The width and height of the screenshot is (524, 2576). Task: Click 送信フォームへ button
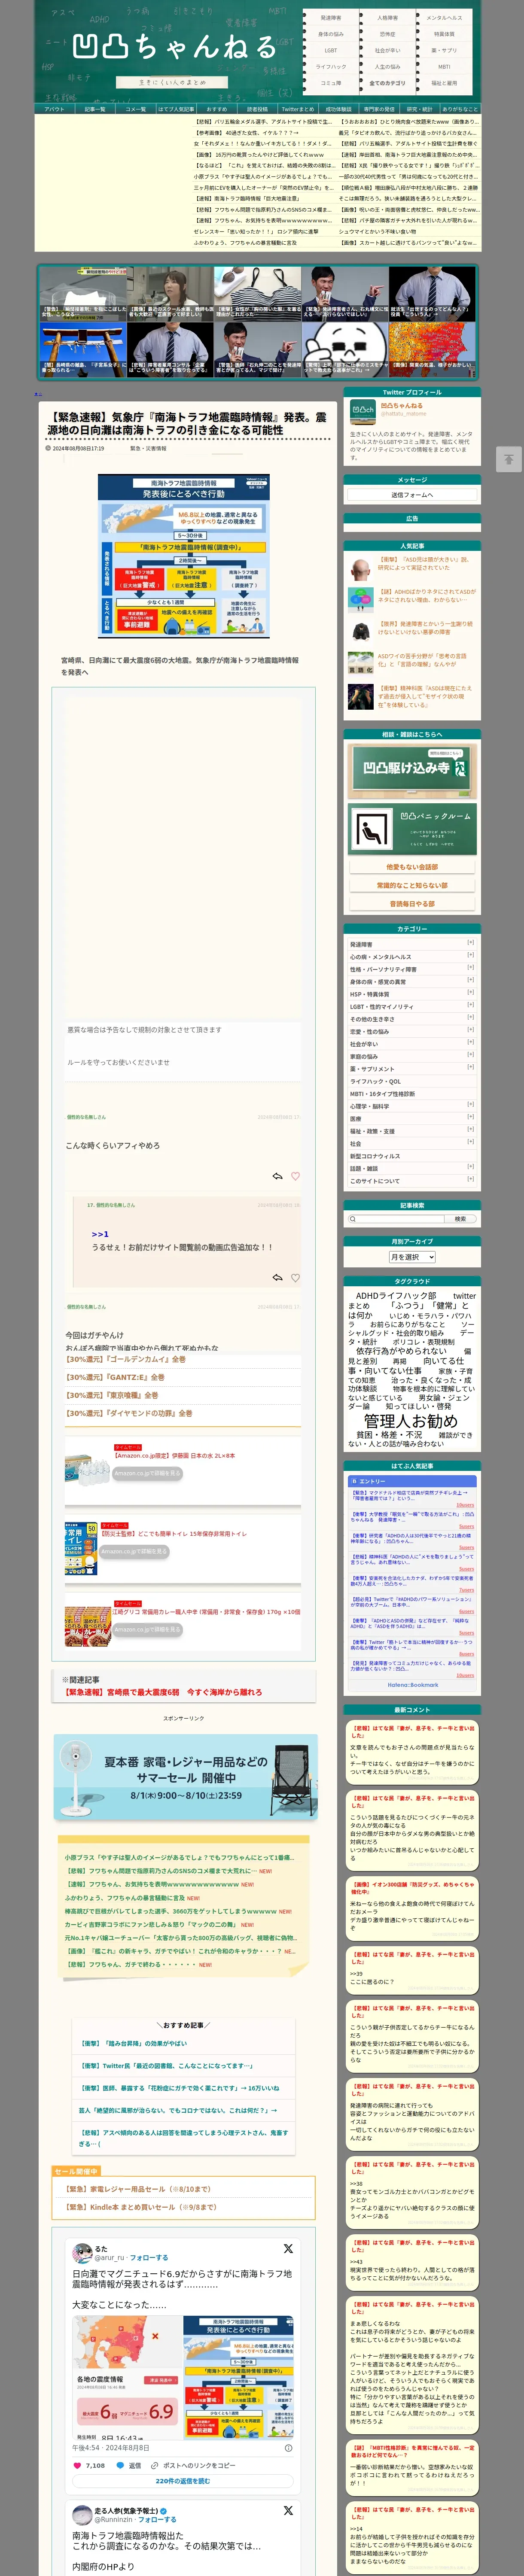click(412, 494)
